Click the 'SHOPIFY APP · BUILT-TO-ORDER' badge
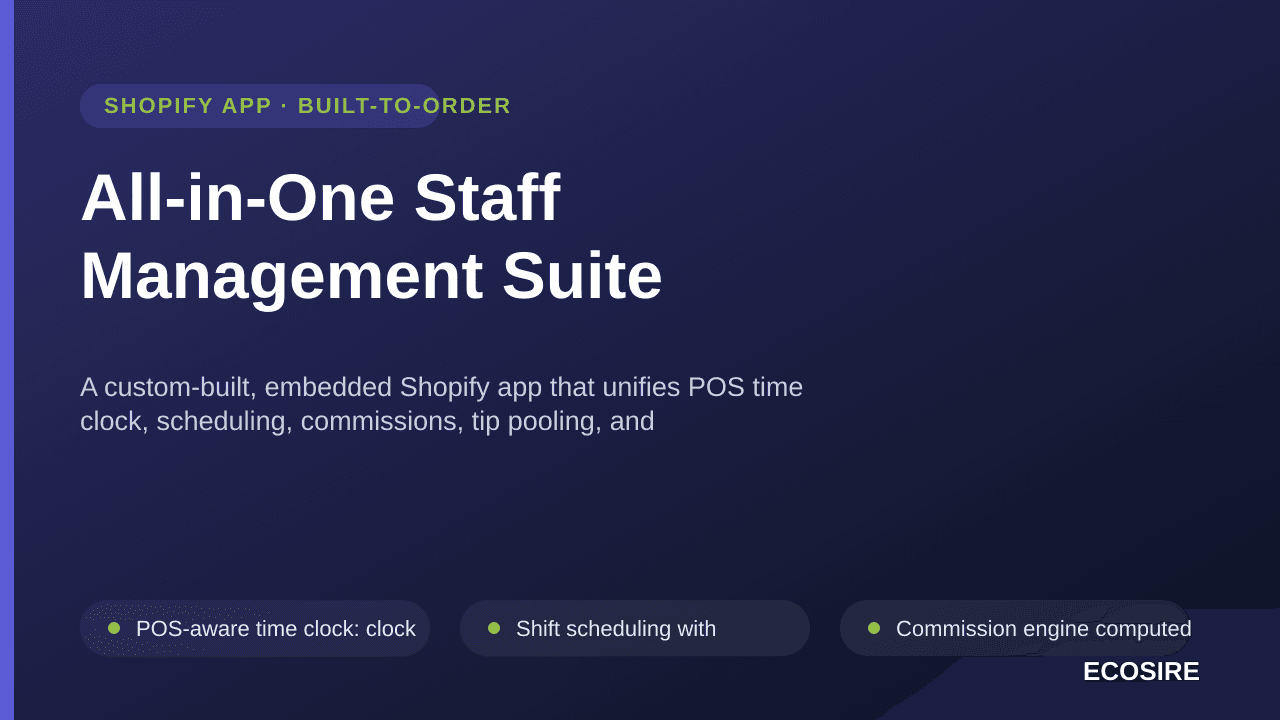Viewport: 1280px width, 720px height. [260, 106]
